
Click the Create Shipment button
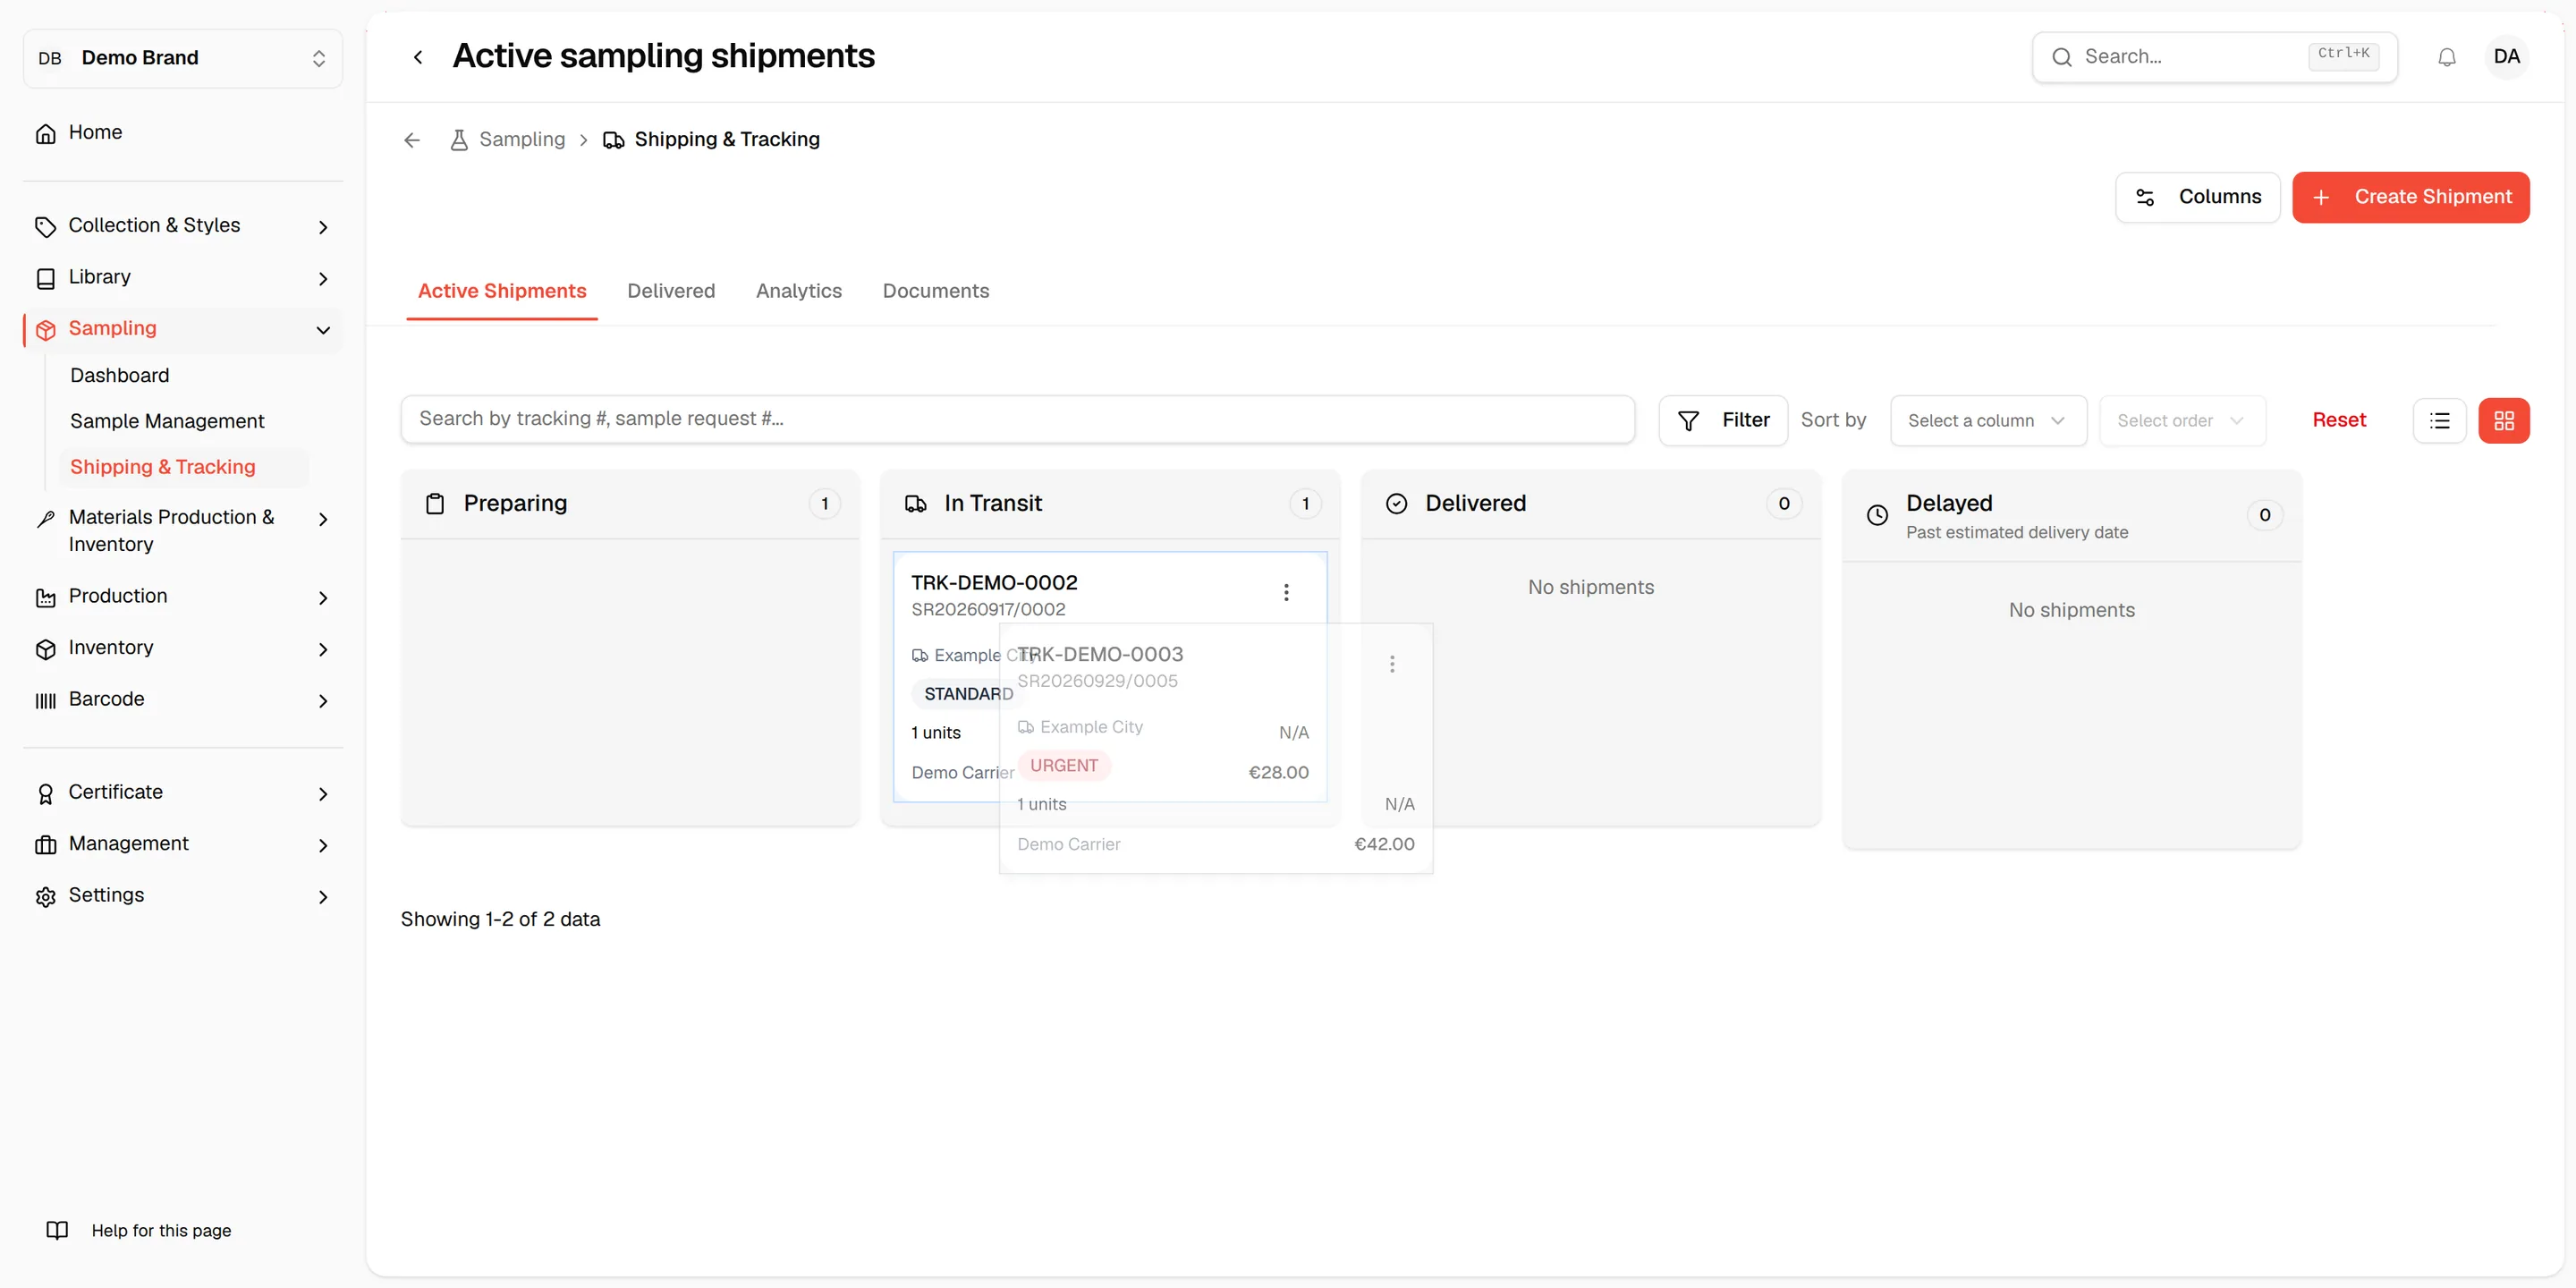click(2410, 197)
